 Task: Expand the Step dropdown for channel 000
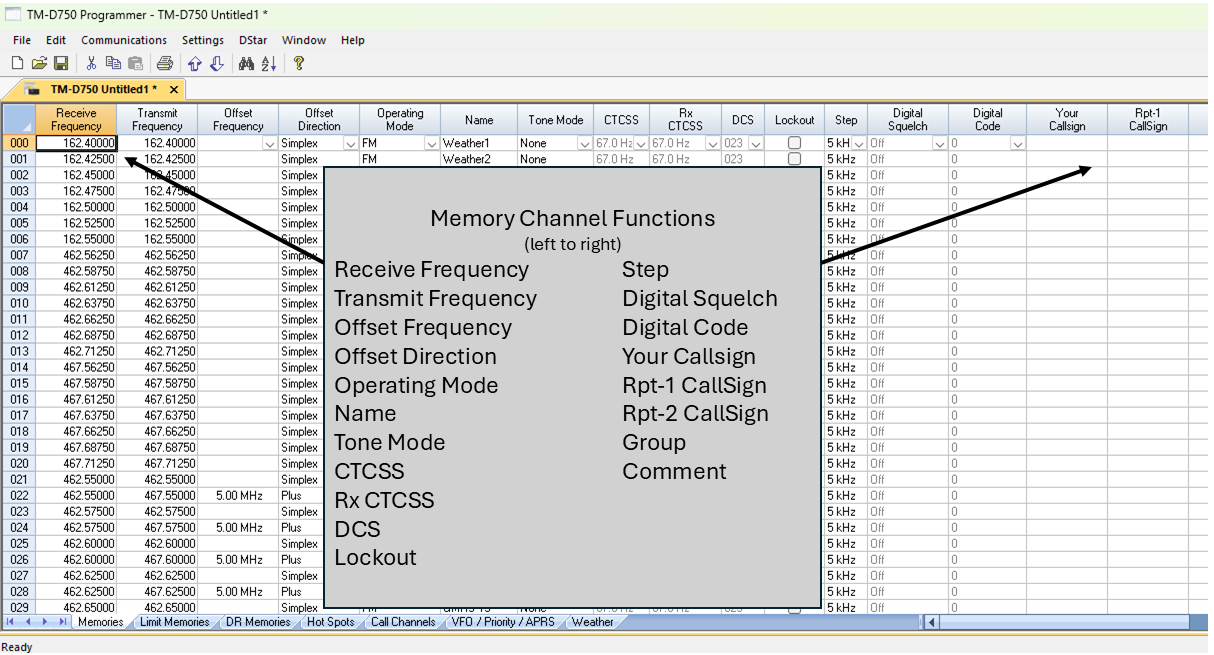point(858,144)
